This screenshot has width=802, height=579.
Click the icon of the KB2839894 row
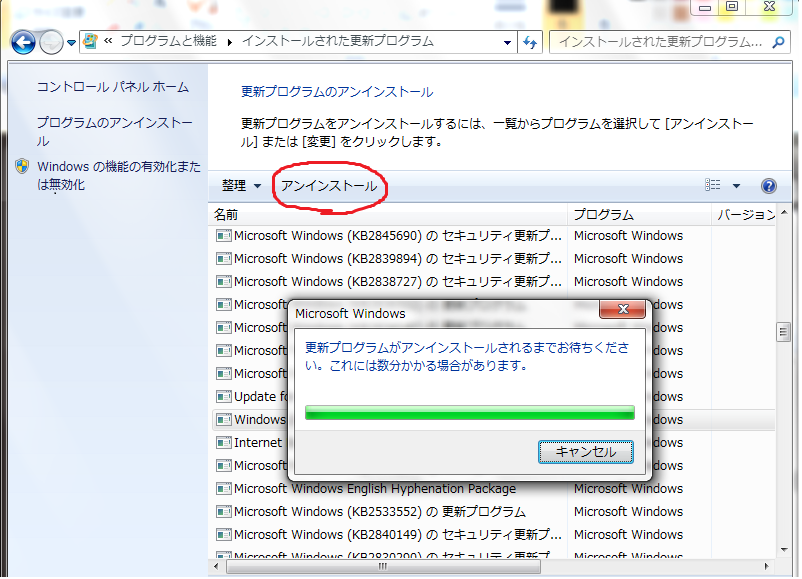224,259
